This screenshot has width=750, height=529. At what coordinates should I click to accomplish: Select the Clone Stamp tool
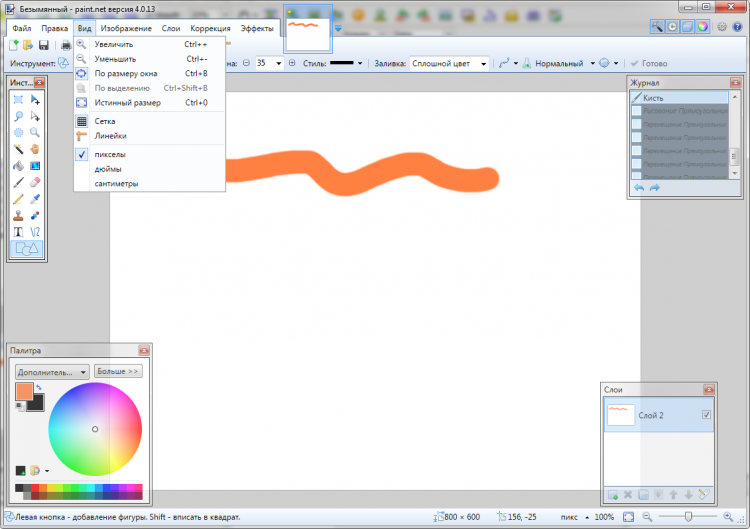pyautogui.click(x=18, y=216)
